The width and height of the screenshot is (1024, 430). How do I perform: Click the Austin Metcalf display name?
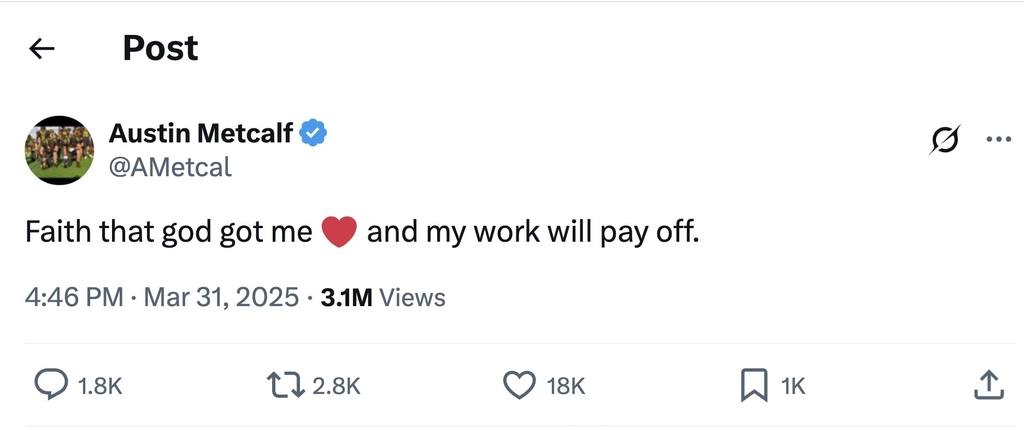coord(200,132)
